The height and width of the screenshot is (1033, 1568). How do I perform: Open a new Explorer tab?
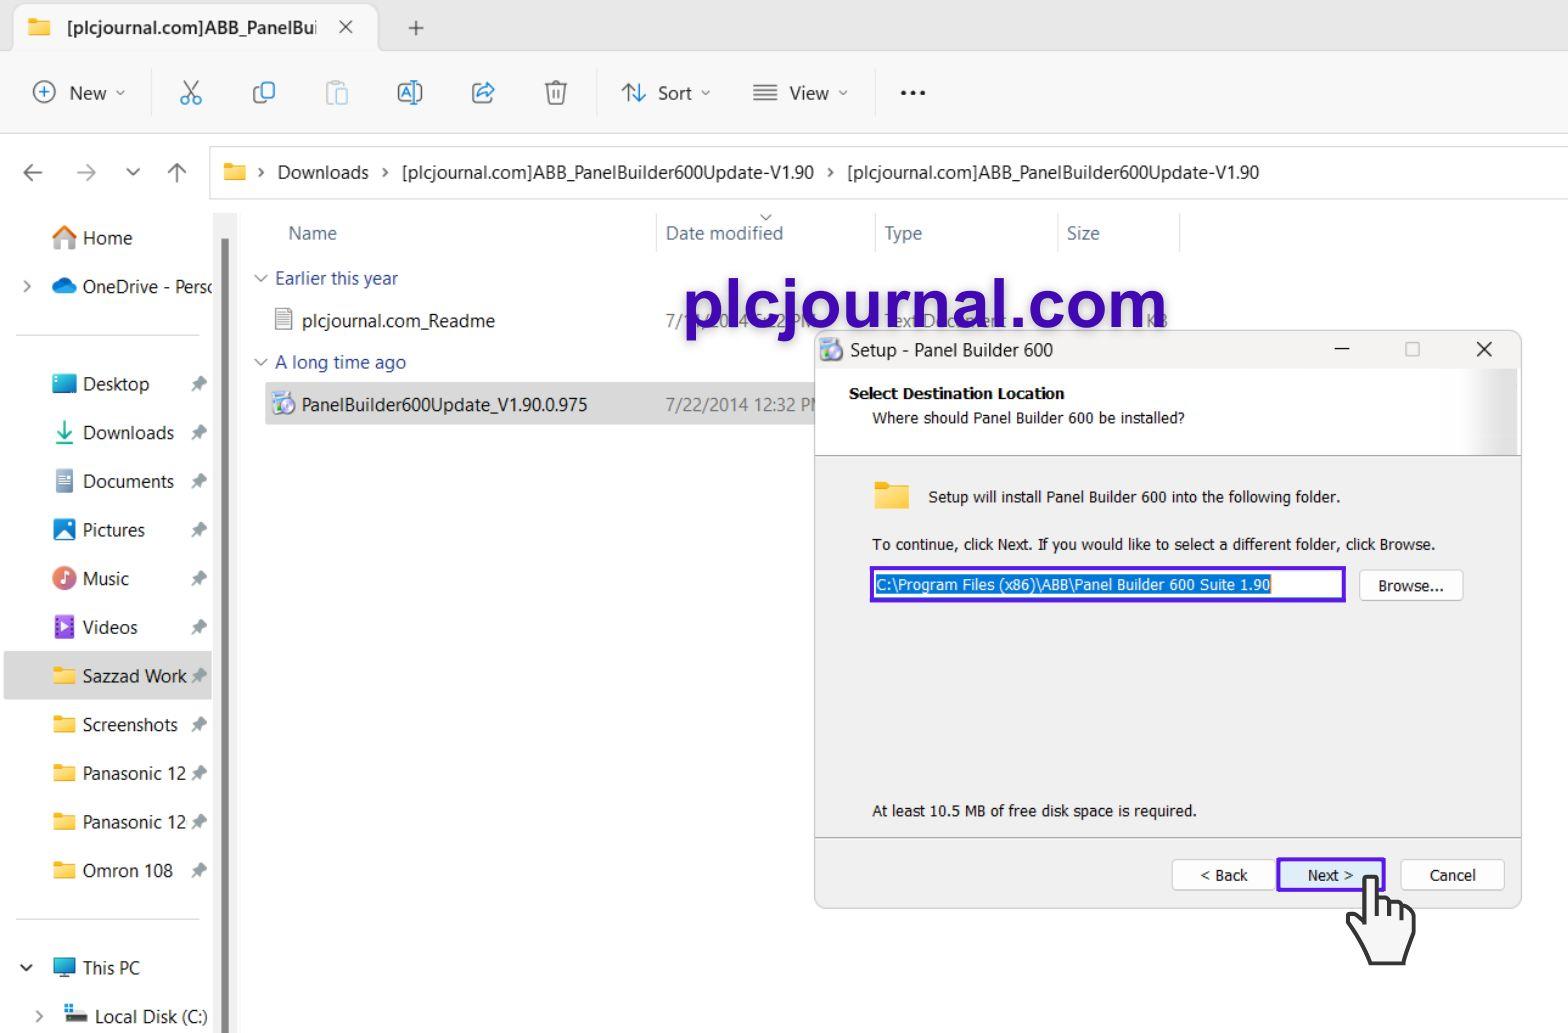(x=416, y=28)
